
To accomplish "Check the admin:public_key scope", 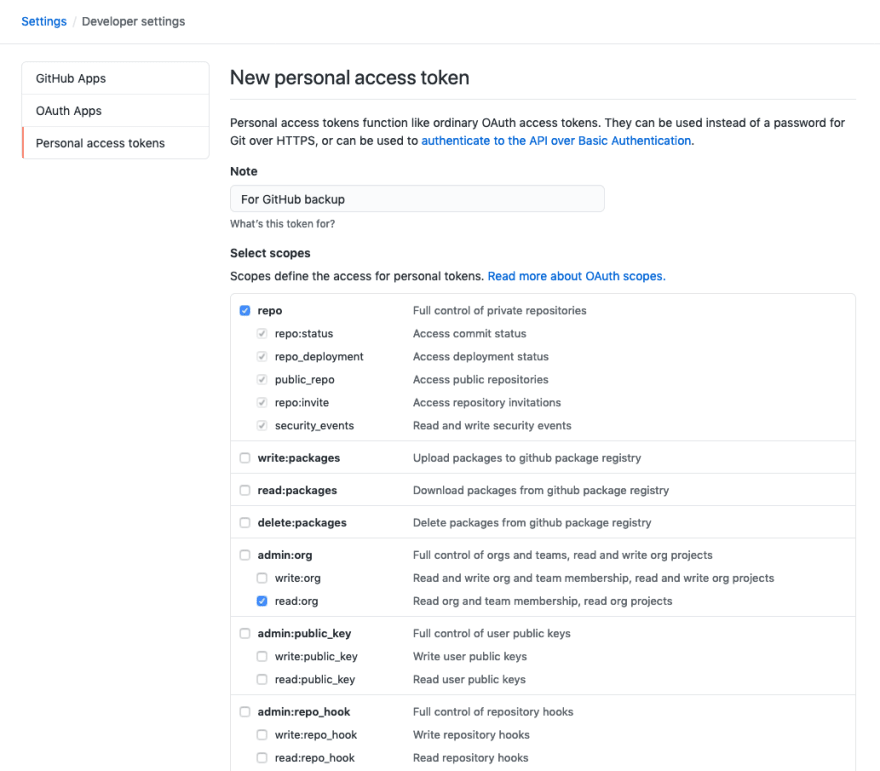I will point(245,634).
